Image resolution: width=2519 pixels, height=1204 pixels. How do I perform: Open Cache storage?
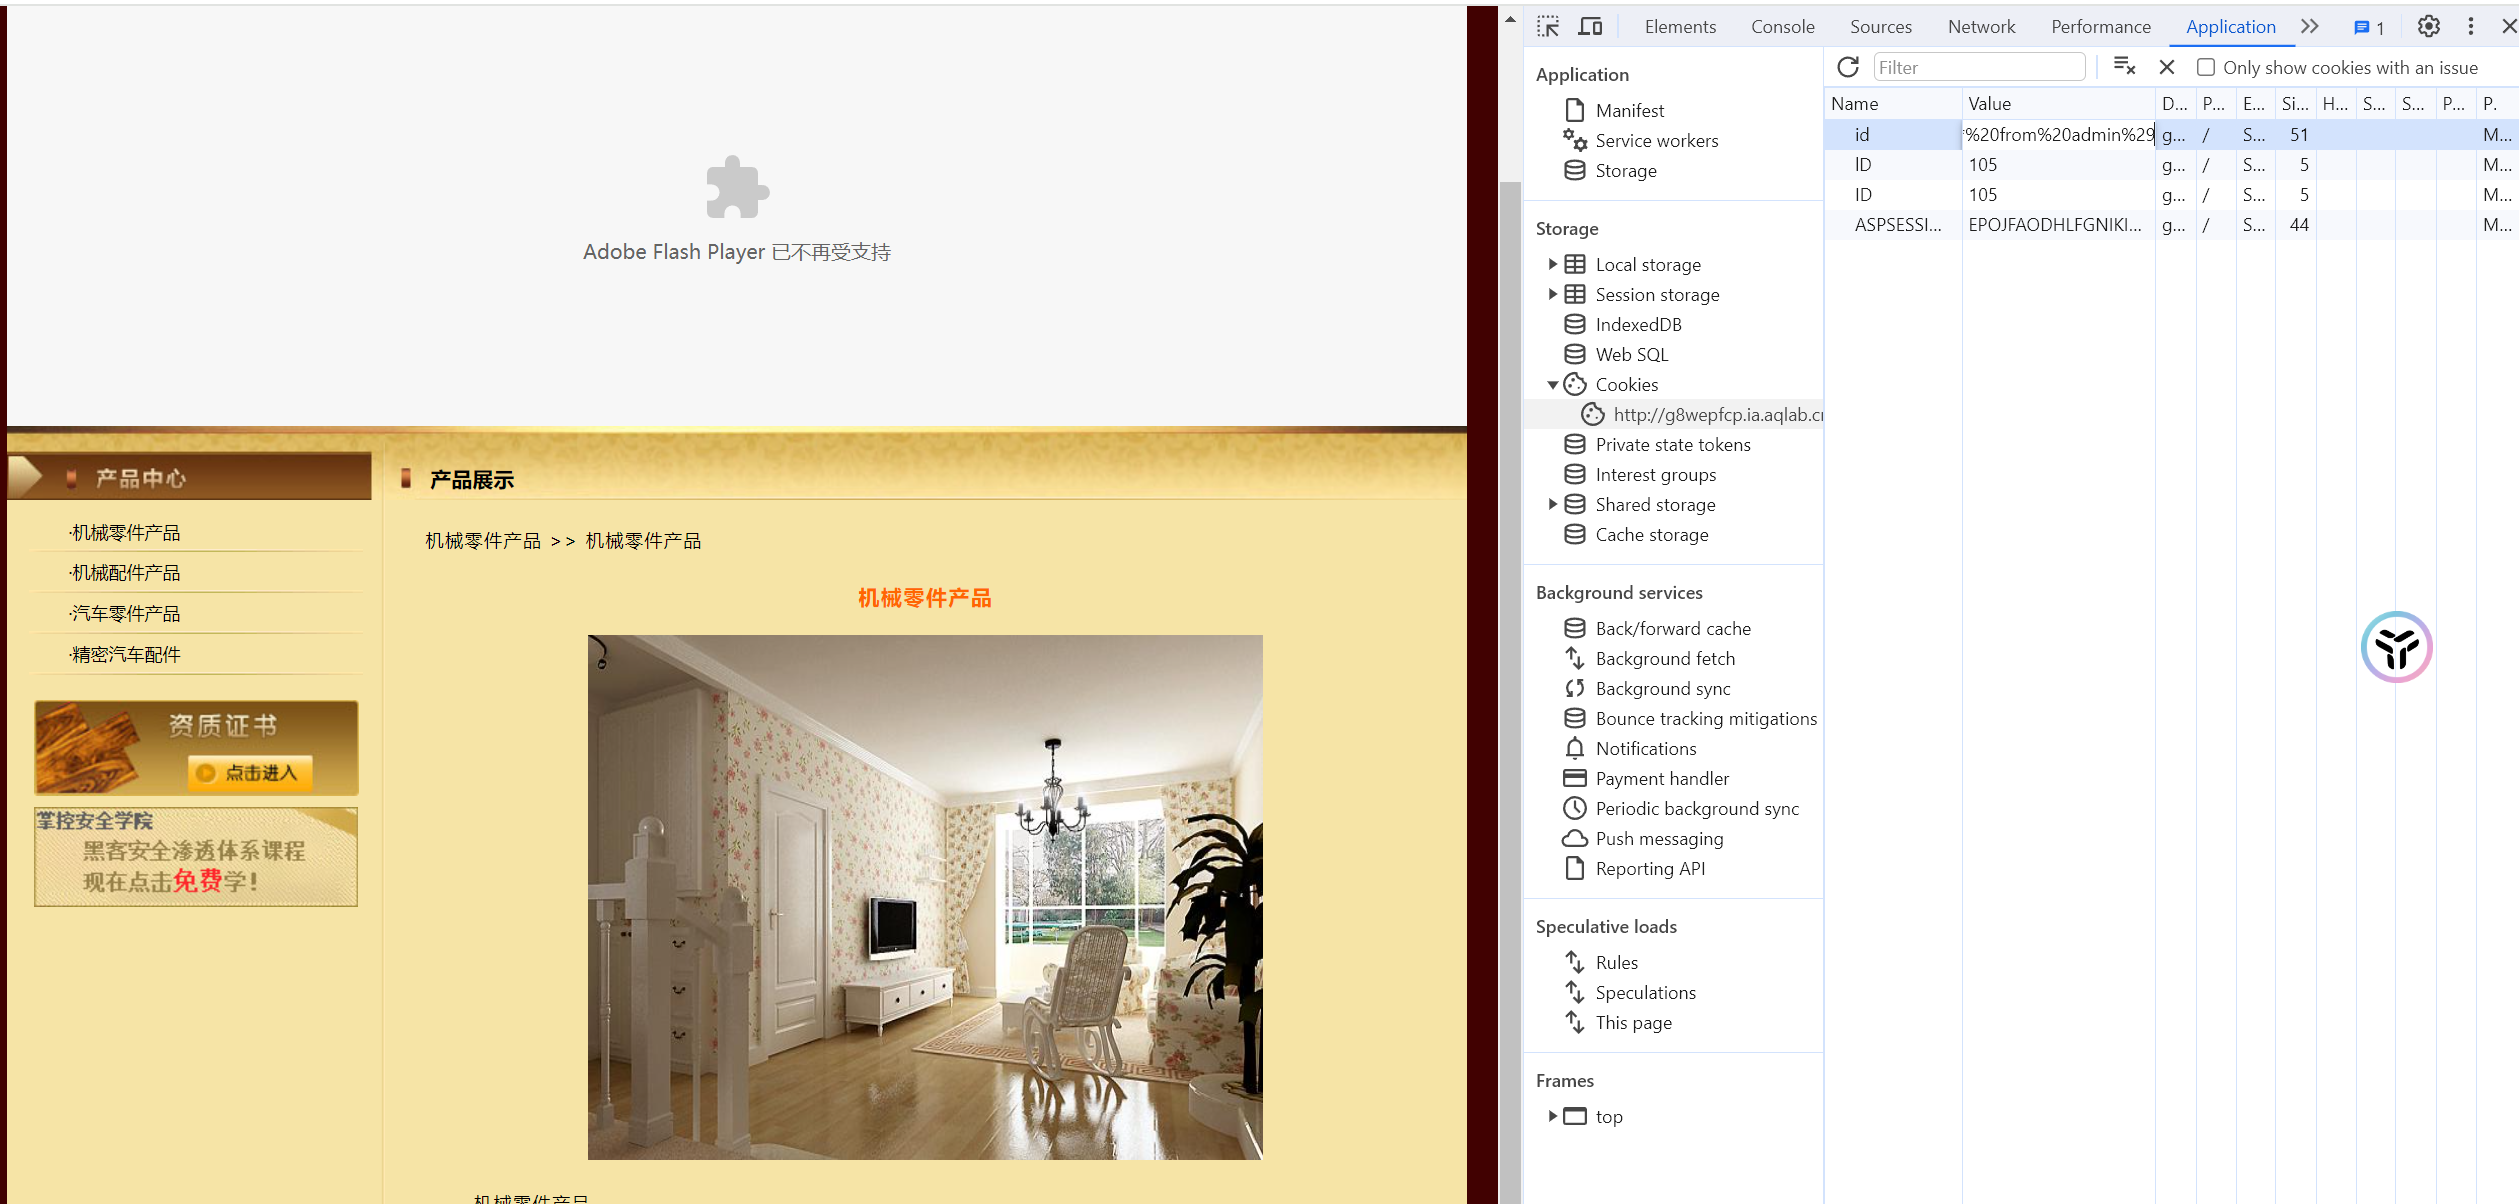1651,534
